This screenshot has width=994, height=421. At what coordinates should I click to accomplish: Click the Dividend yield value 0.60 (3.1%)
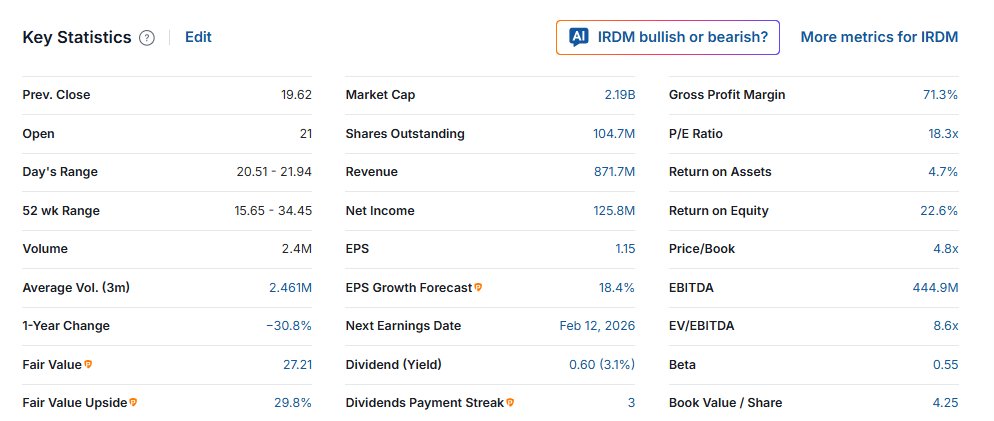point(602,365)
